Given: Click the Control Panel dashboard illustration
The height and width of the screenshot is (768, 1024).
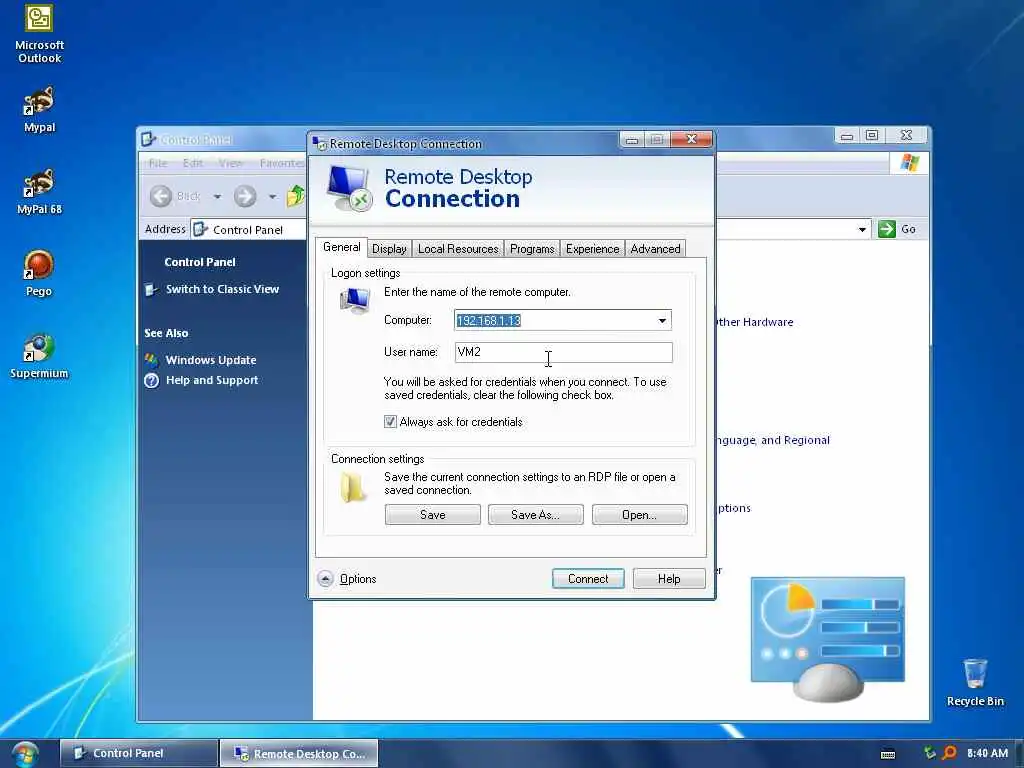Looking at the screenshot, I should click(x=827, y=639).
